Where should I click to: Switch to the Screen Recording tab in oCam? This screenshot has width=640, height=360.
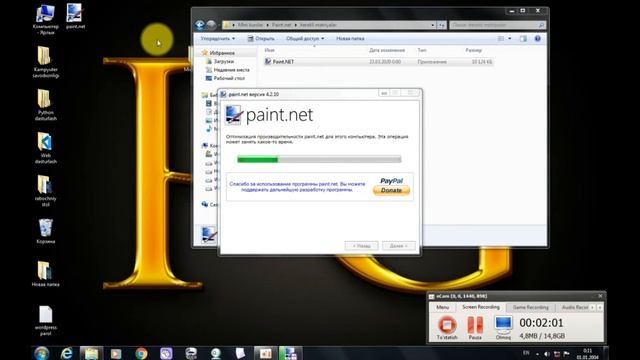[480, 307]
